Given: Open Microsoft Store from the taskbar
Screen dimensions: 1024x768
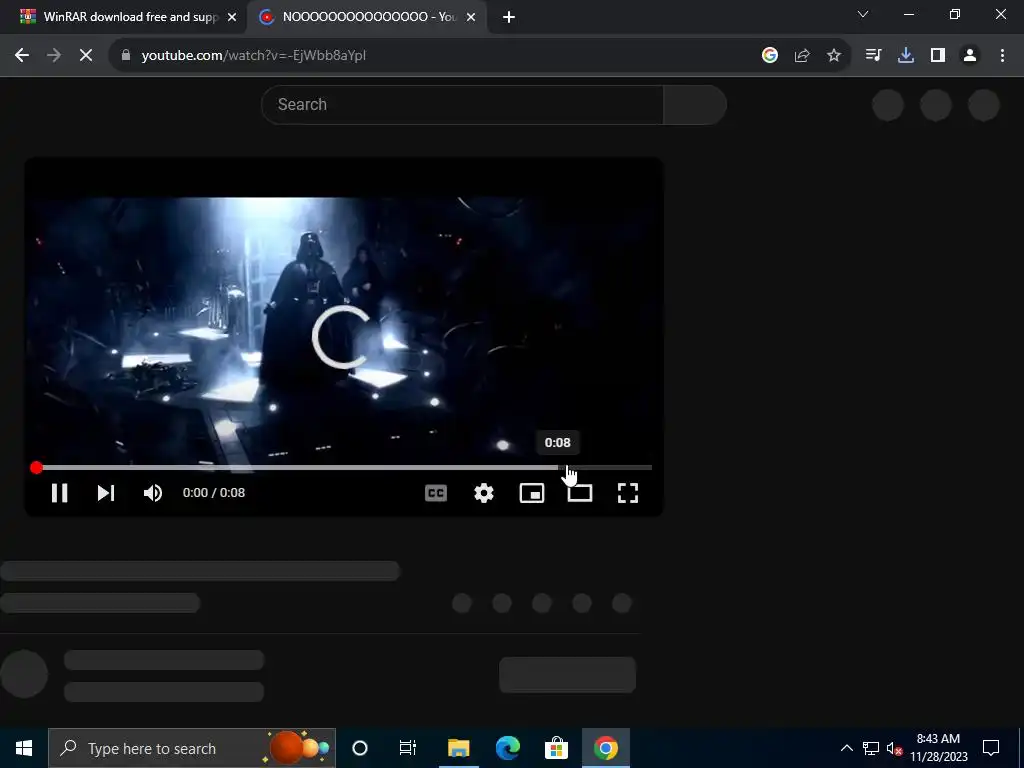Looking at the screenshot, I should tap(556, 748).
